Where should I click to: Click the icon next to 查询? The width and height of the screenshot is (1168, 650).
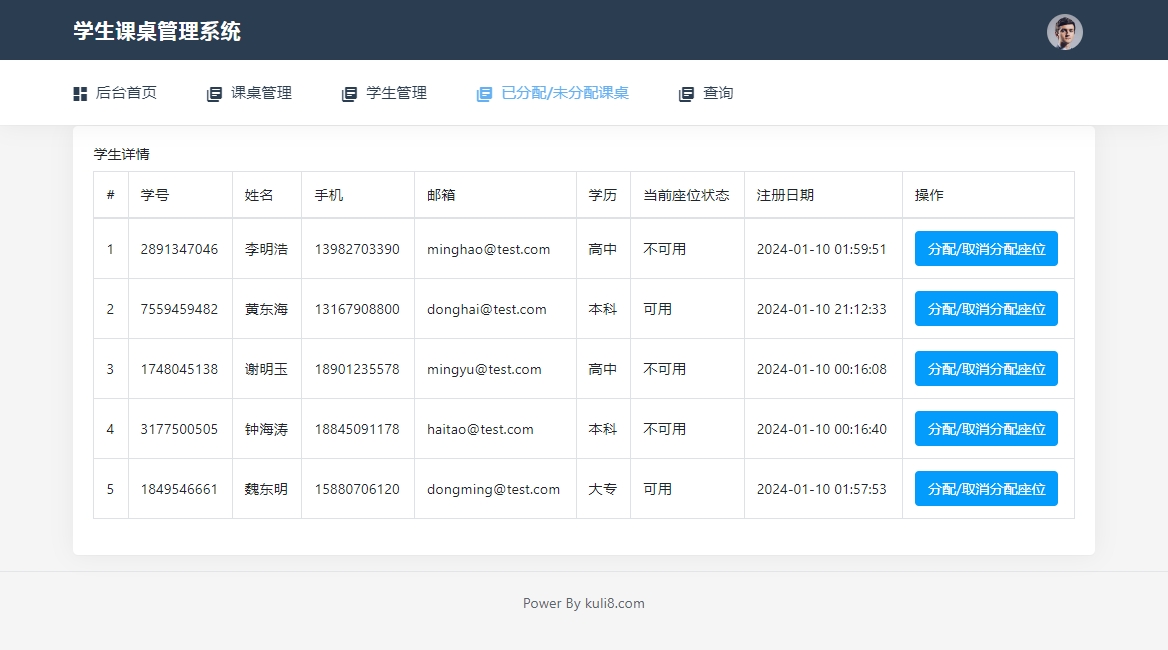[686, 94]
